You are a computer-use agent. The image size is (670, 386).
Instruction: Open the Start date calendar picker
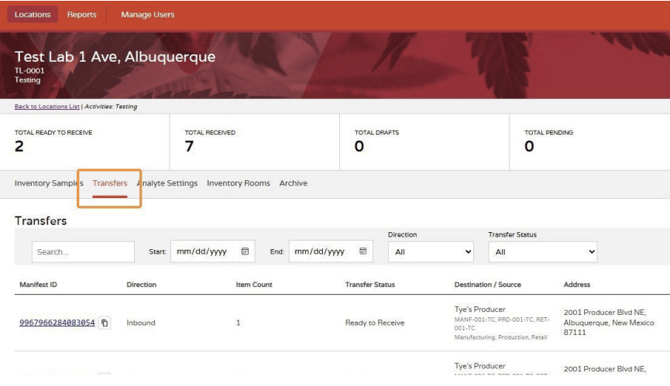[245, 251]
